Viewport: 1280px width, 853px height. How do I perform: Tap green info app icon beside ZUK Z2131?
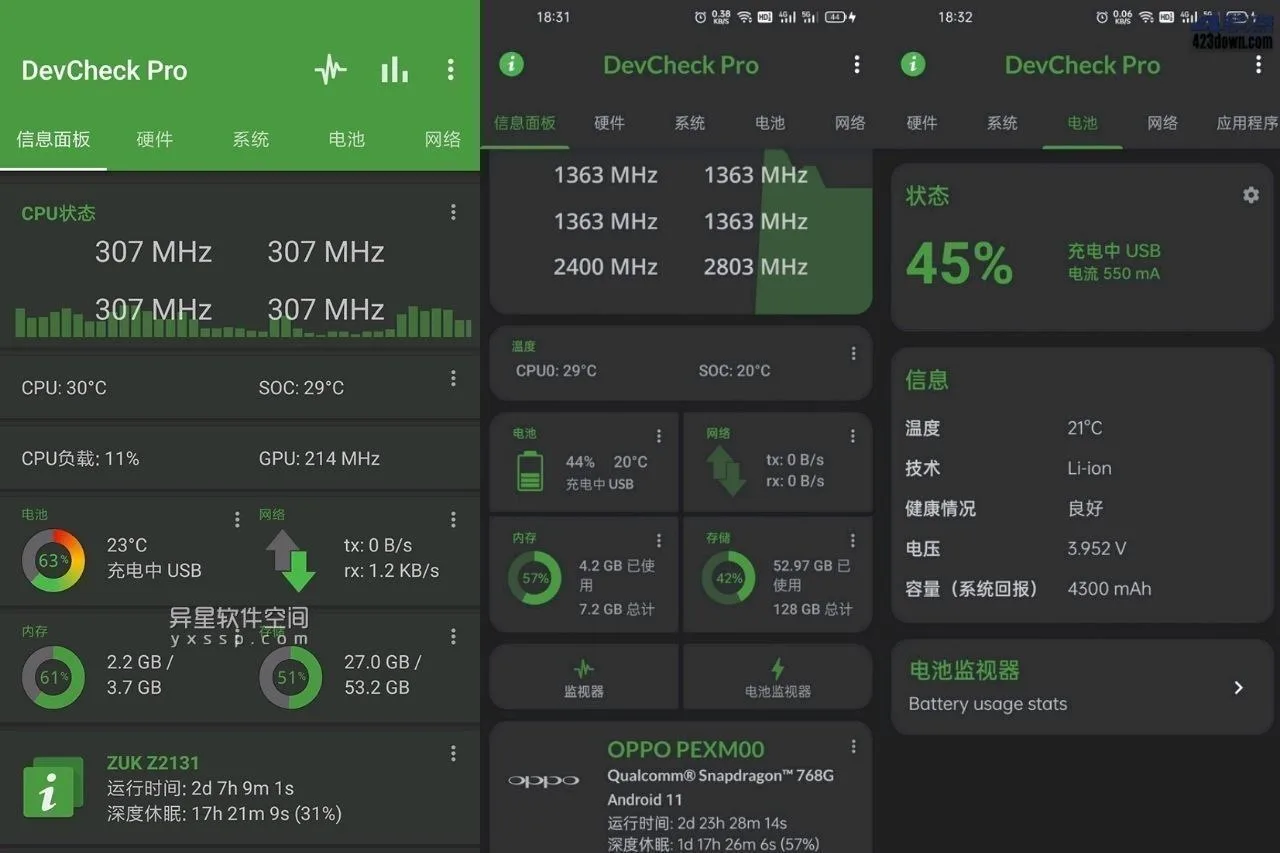click(x=53, y=788)
